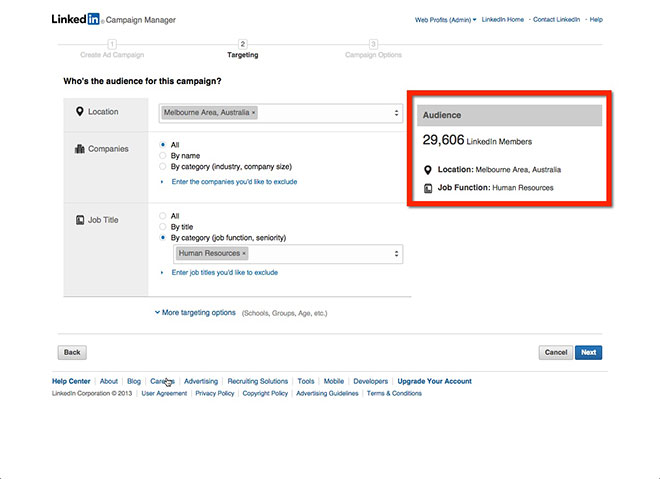
Task: Click the Audience panel location pin icon
Action: pyautogui.click(x=428, y=170)
